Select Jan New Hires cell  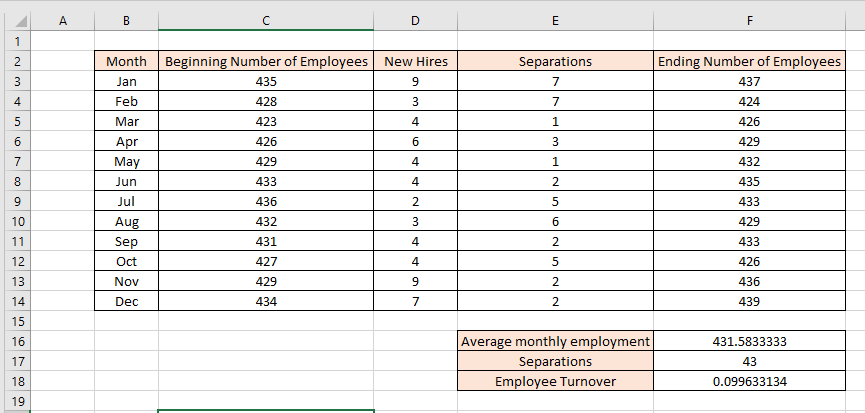coord(415,82)
